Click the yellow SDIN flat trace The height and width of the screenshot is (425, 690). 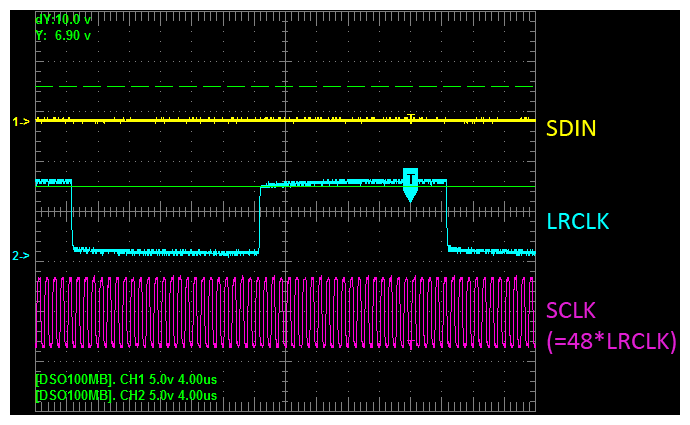285,120
